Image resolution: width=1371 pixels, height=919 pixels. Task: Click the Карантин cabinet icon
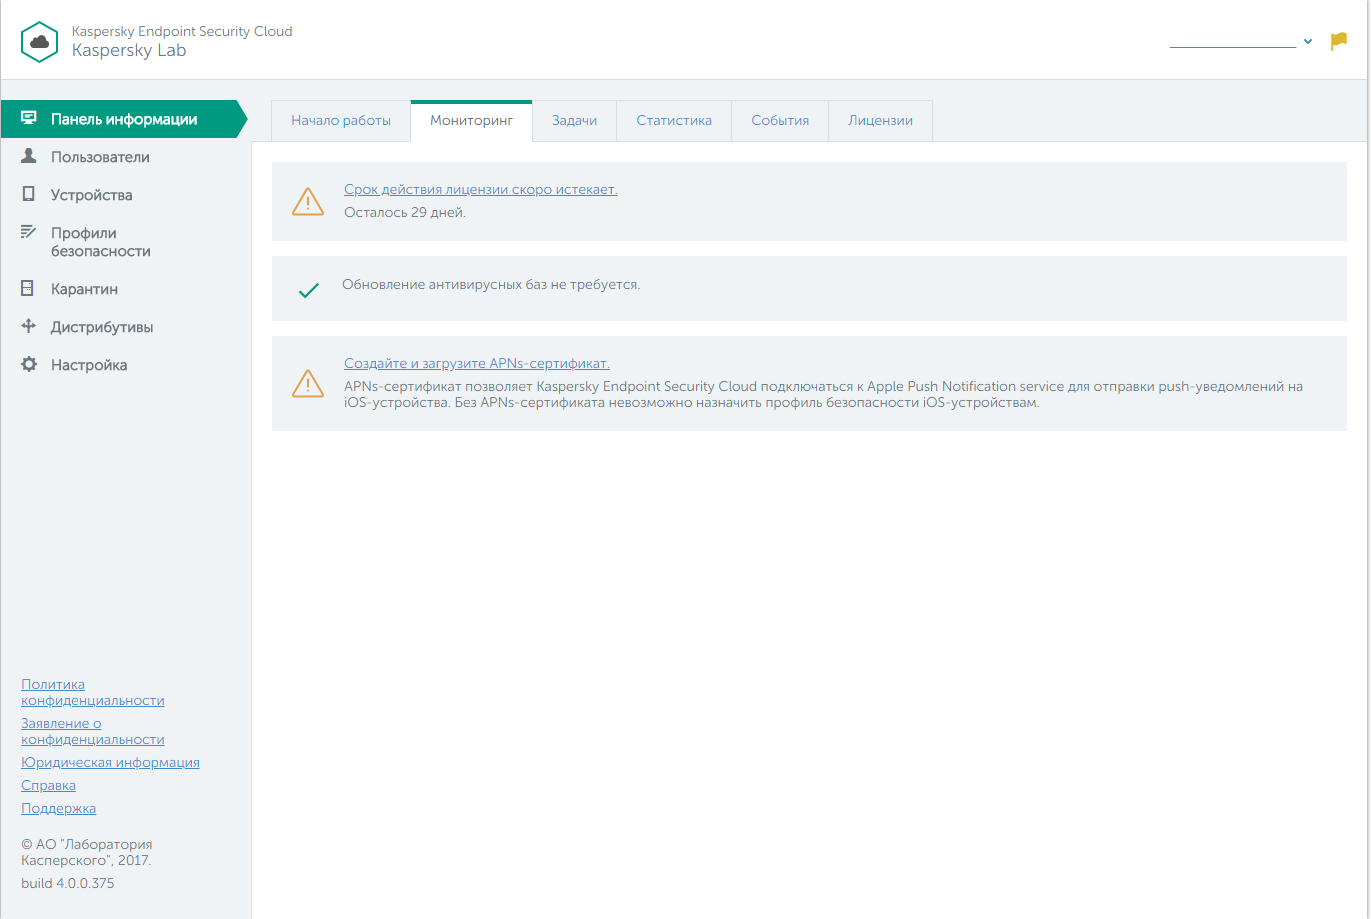click(29, 288)
